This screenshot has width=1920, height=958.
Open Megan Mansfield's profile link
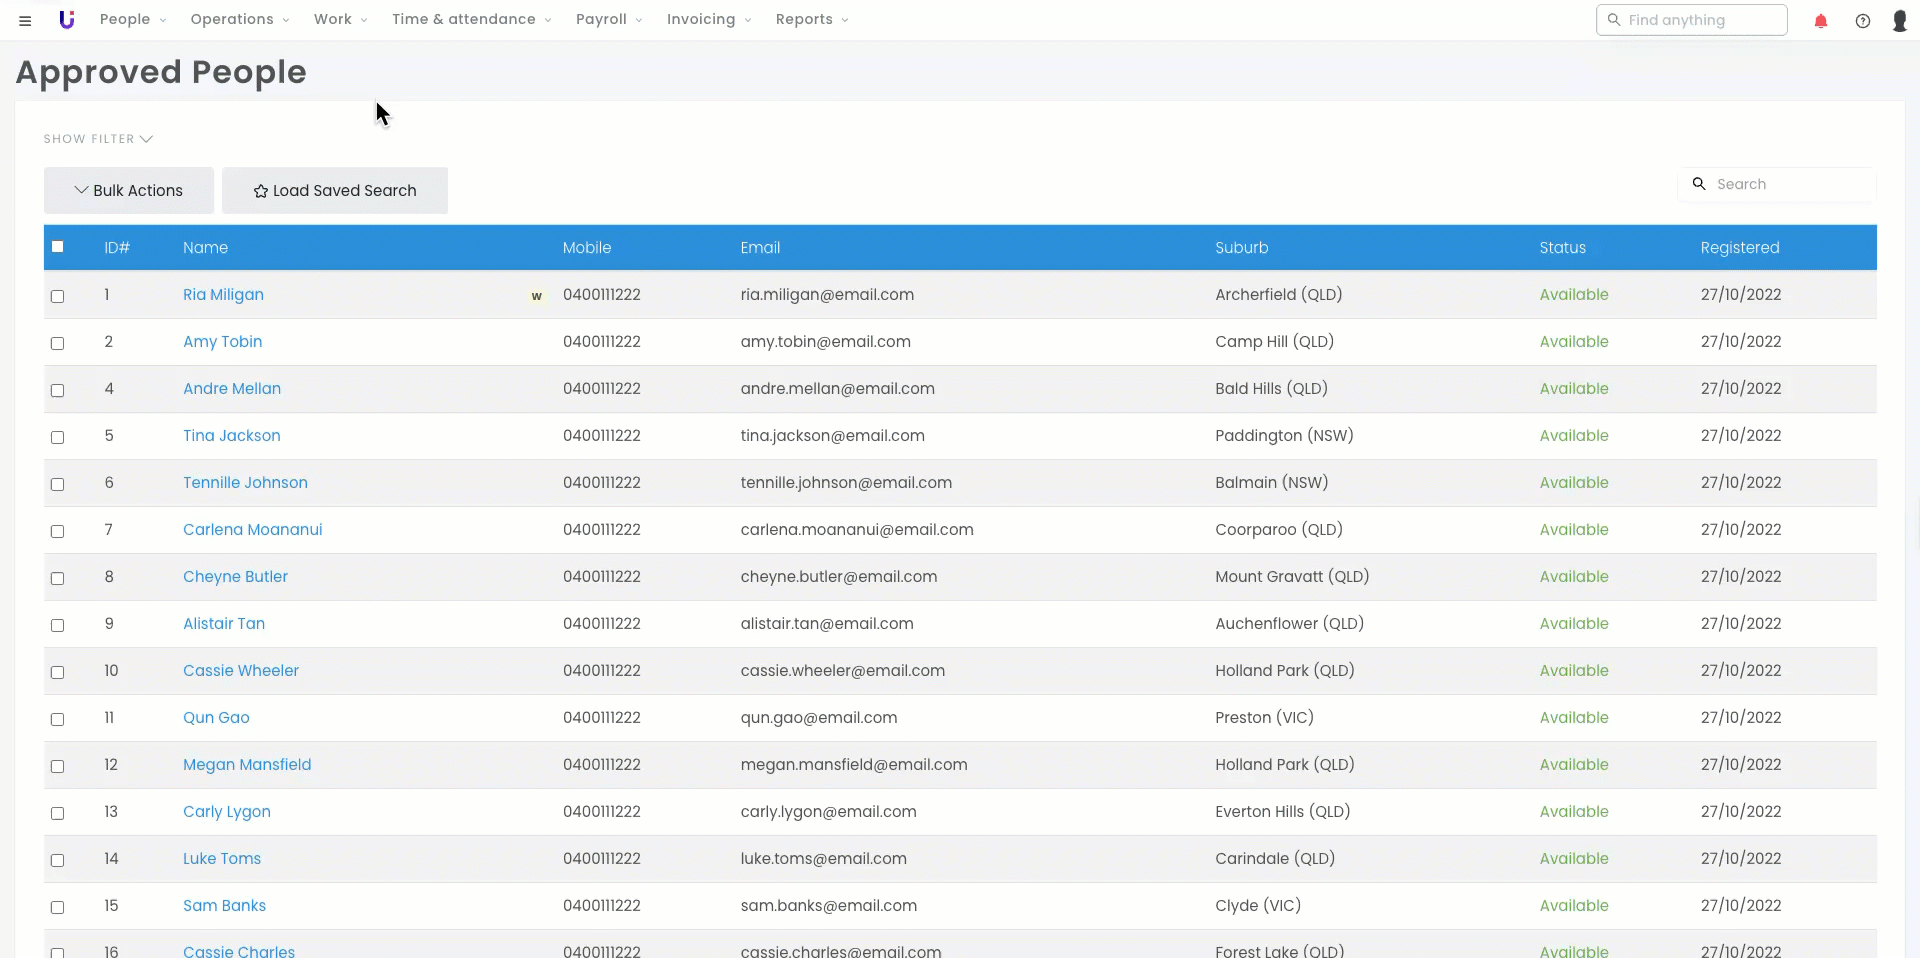[247, 765]
